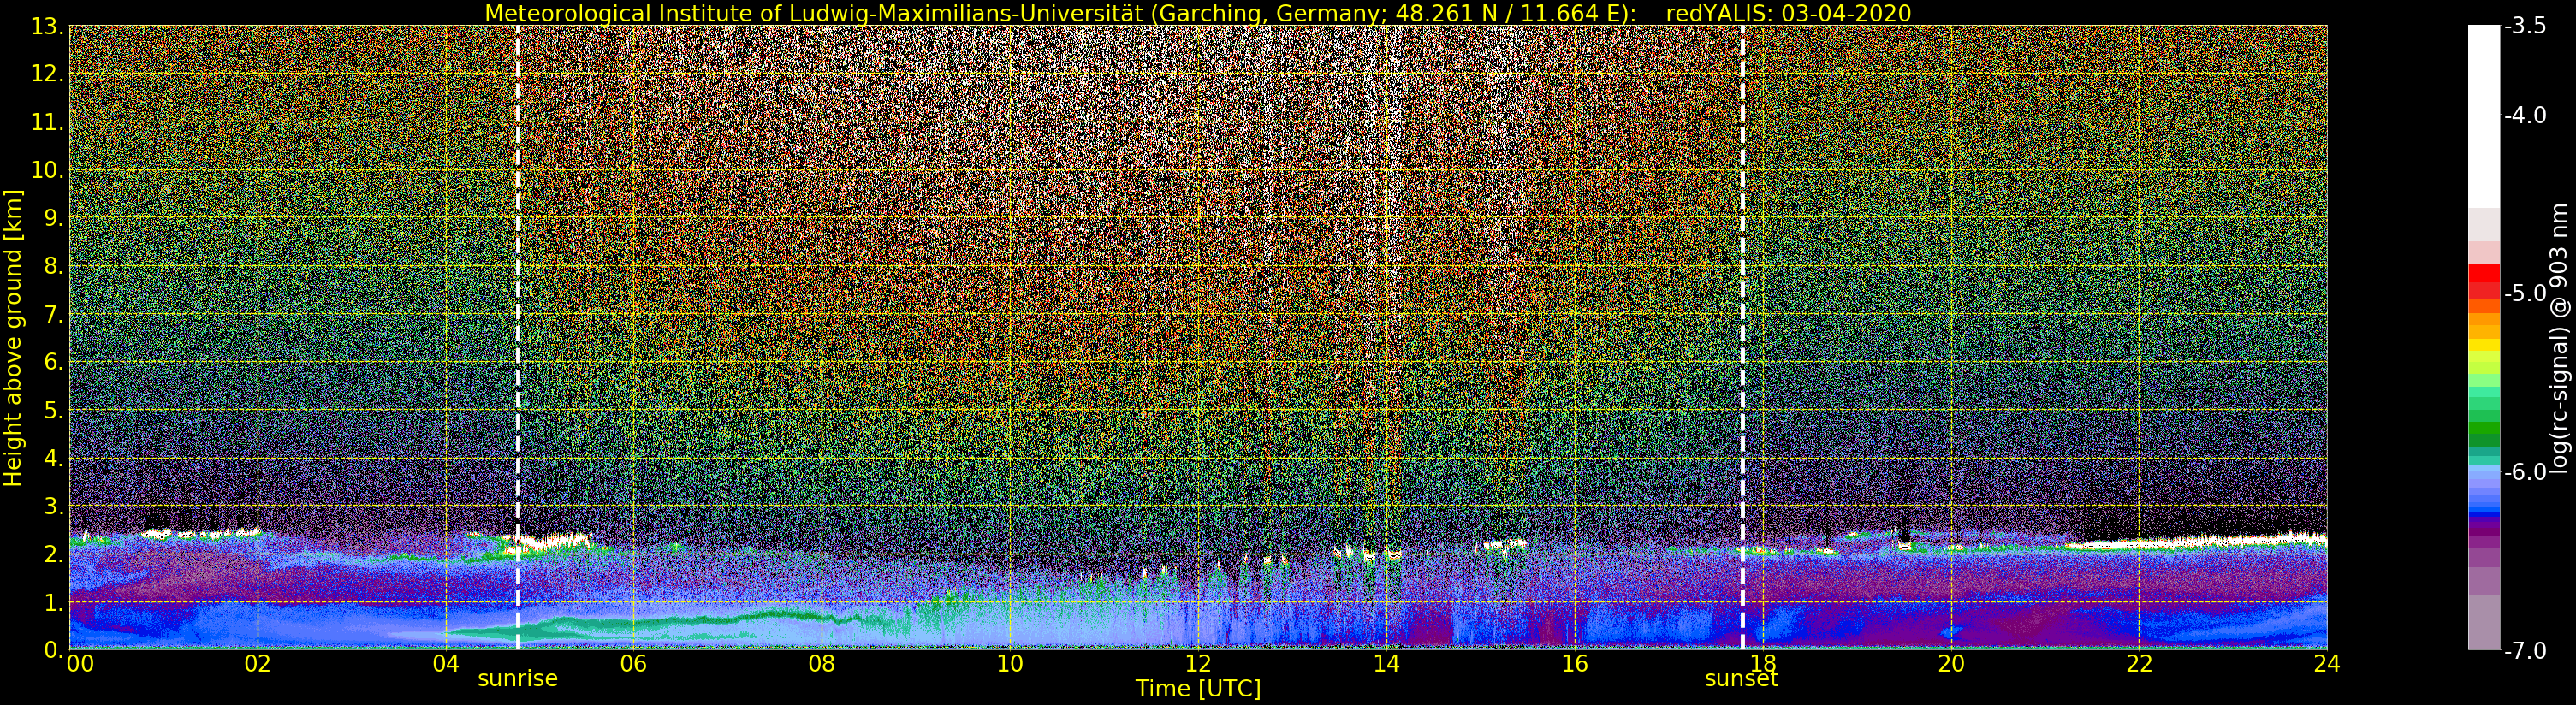
Task: Click height axis tick label '3.'
Action: point(53,507)
